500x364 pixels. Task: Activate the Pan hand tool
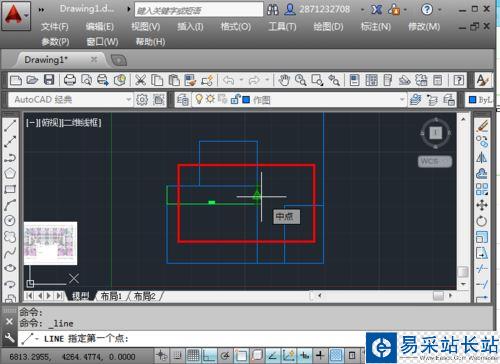pos(284,80)
